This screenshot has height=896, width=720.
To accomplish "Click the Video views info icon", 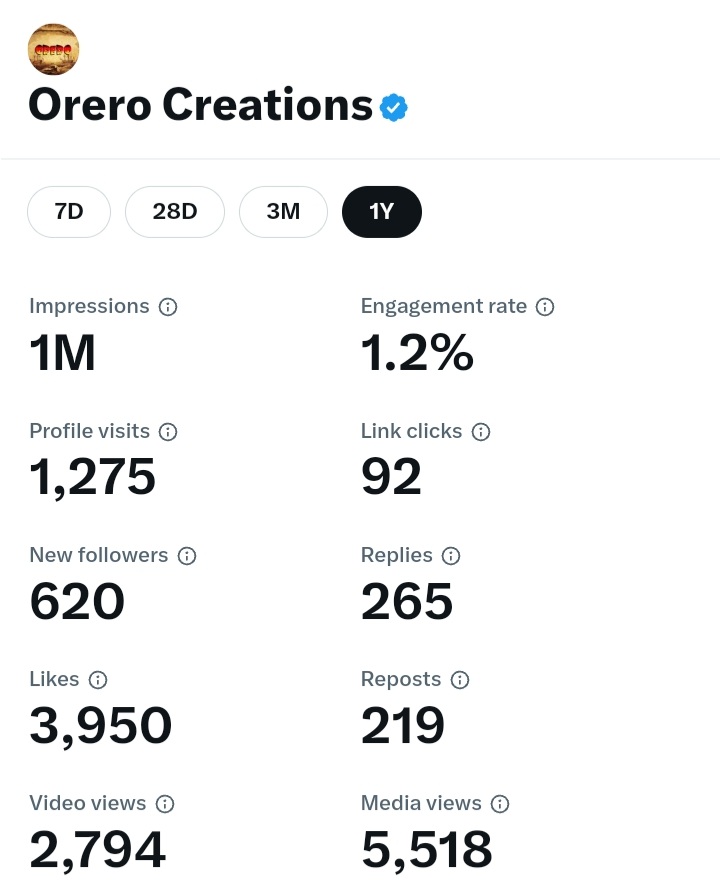I will pos(165,804).
